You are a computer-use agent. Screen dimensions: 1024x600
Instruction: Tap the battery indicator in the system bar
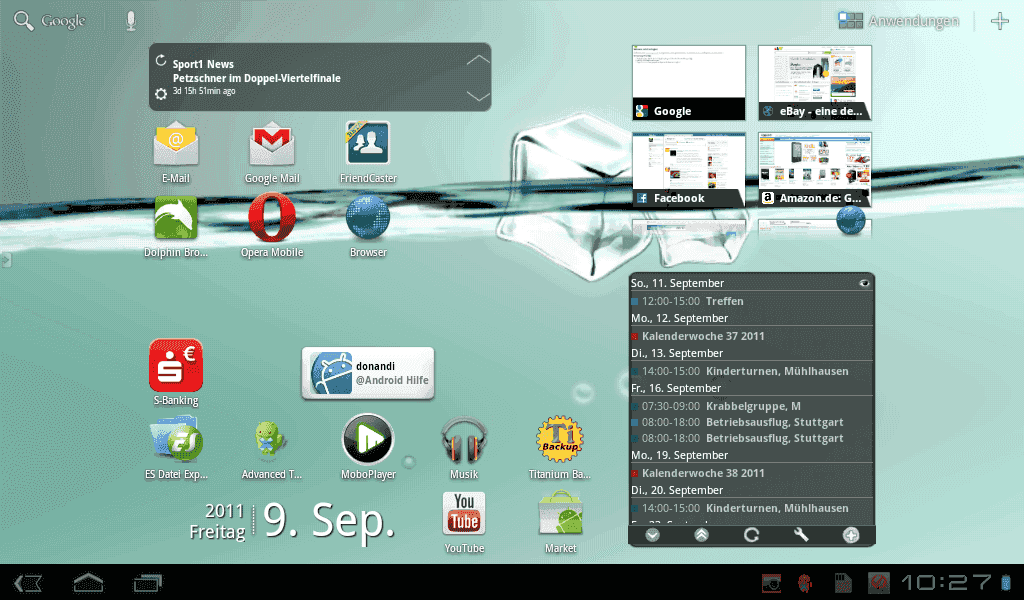coord(1006,582)
